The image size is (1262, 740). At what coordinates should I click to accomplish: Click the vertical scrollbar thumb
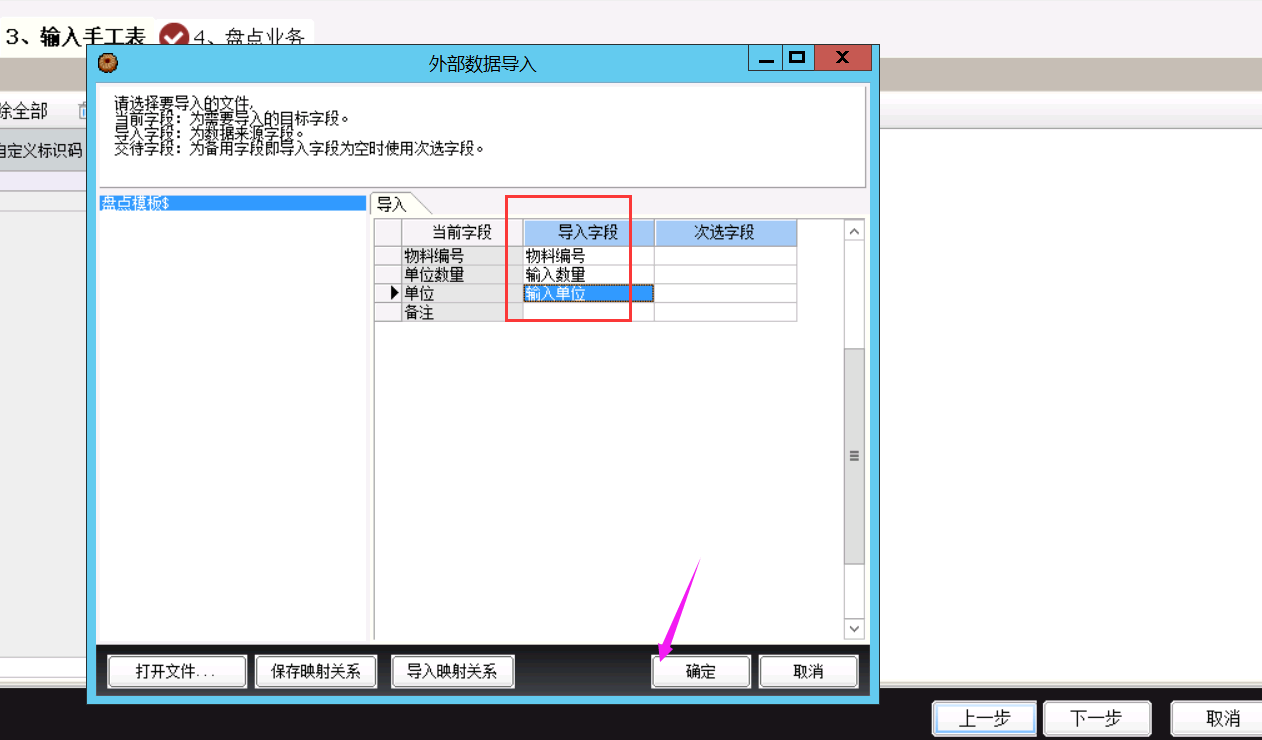(854, 456)
